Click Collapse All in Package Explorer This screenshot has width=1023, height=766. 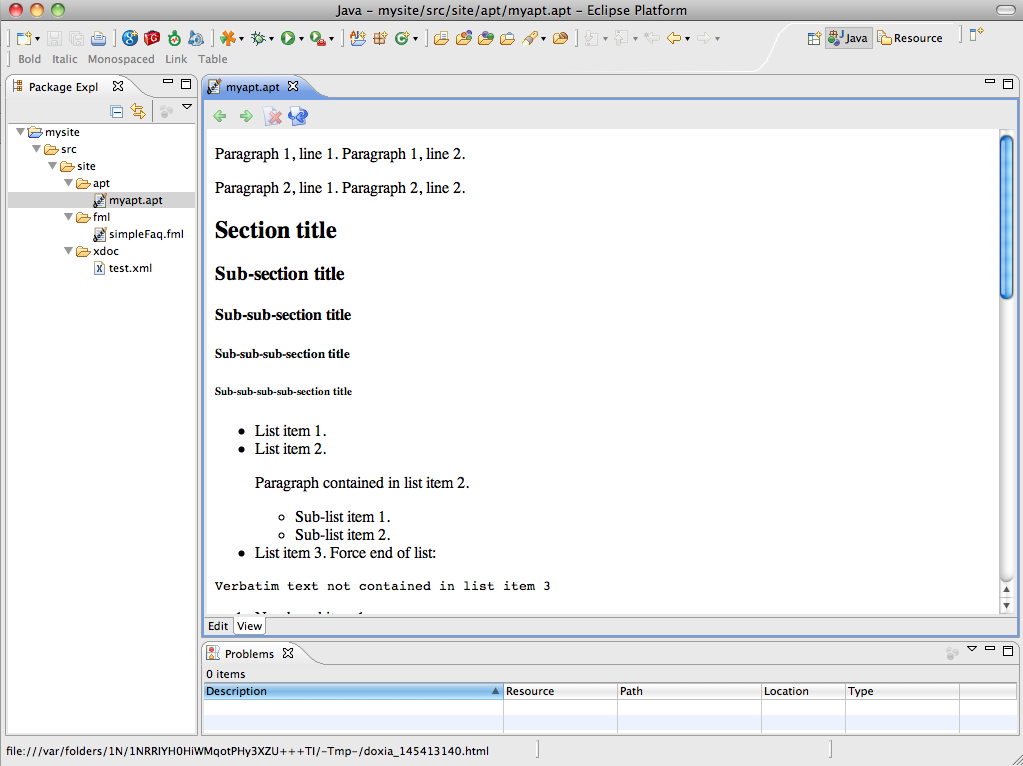tap(117, 112)
